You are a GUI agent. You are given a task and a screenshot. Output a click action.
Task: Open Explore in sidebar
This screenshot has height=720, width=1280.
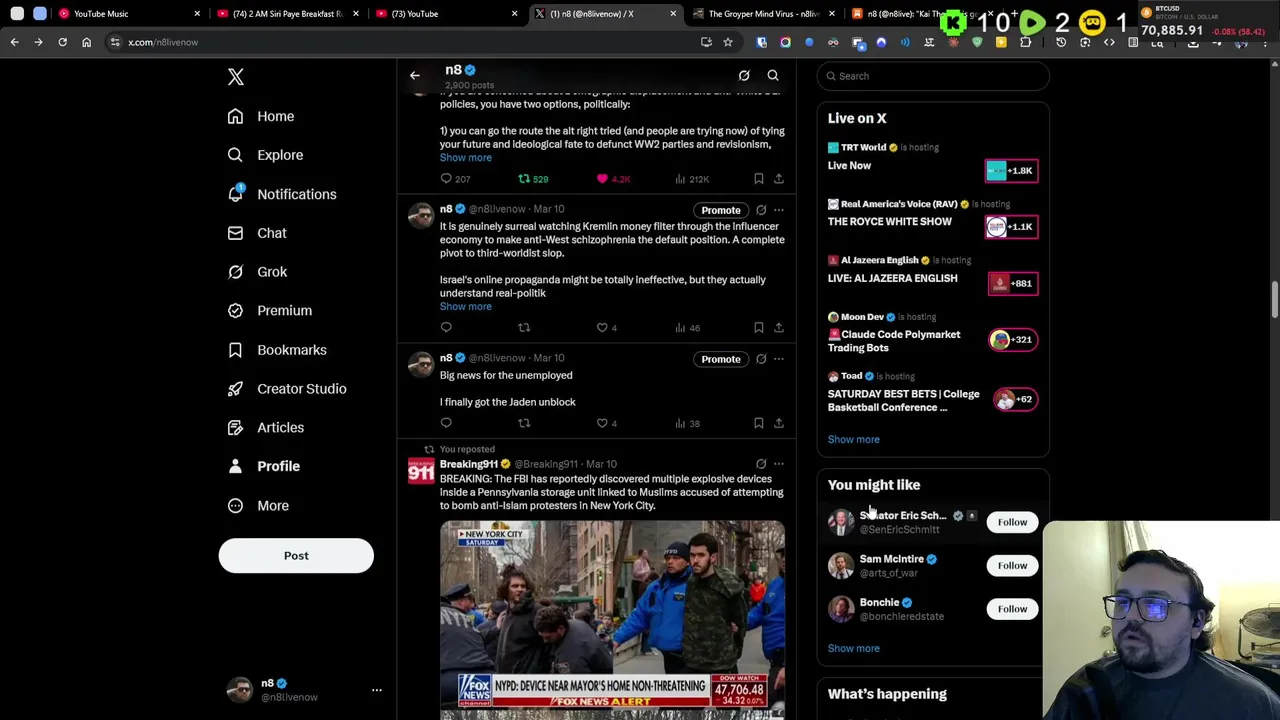point(266,156)
